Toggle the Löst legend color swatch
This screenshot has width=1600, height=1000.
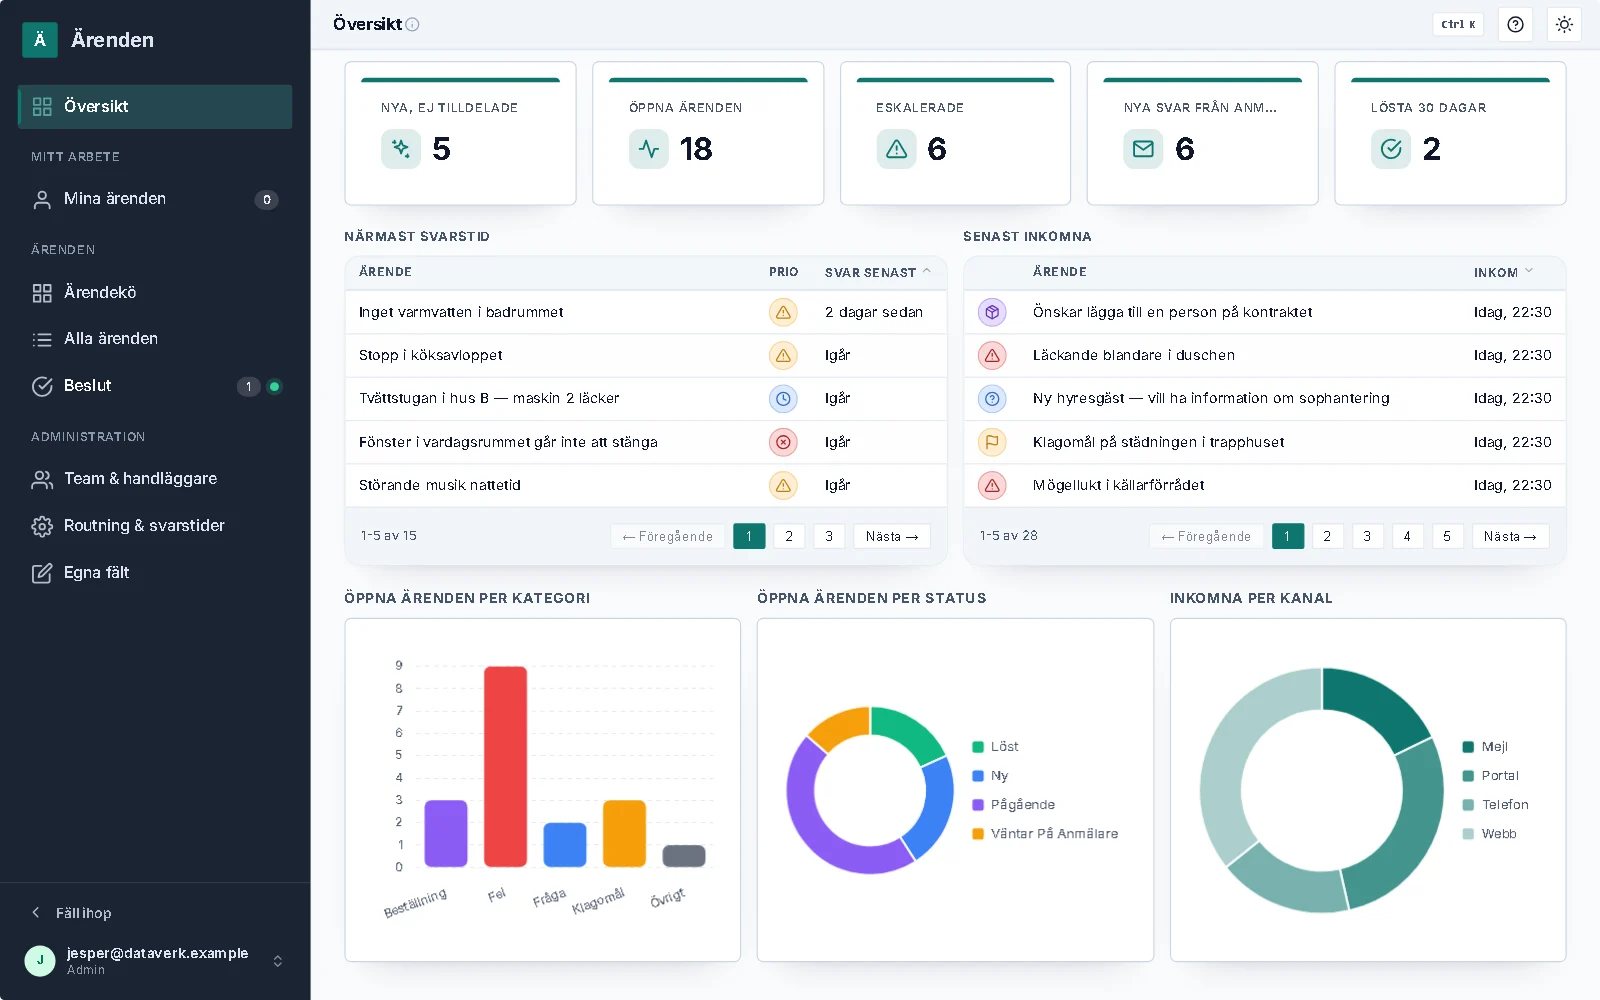click(978, 747)
